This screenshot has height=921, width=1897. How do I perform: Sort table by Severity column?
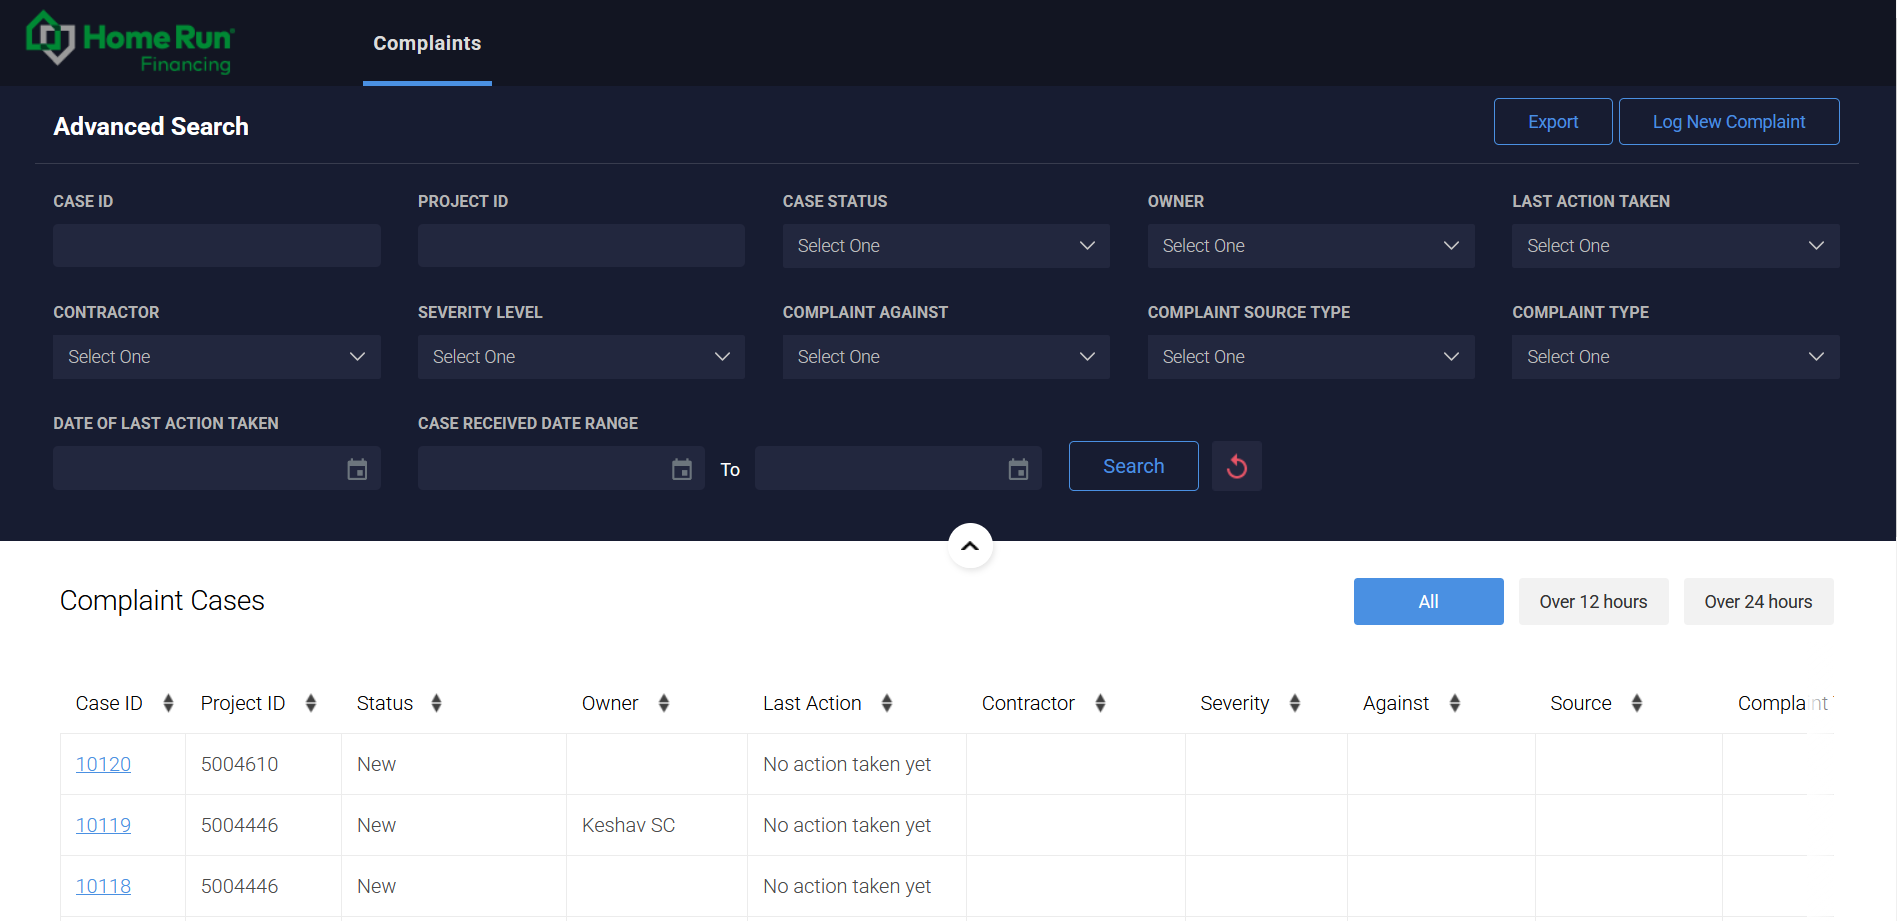click(1294, 704)
